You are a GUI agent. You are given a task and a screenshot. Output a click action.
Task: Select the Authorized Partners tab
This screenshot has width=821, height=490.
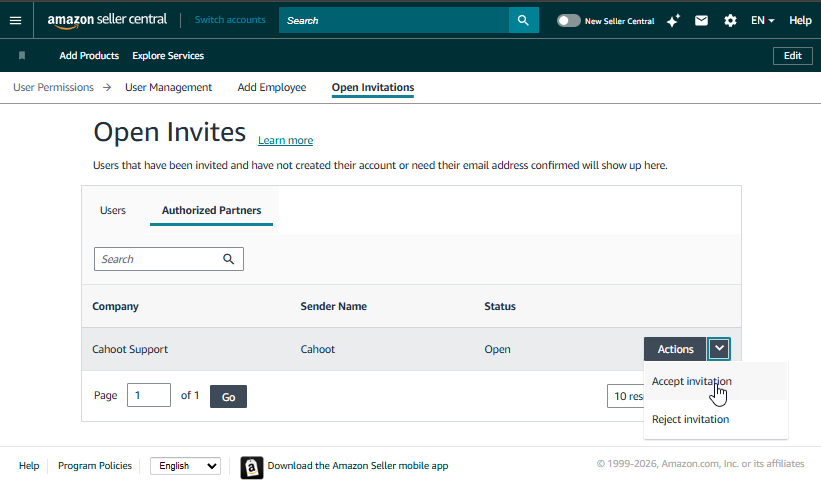click(x=212, y=210)
